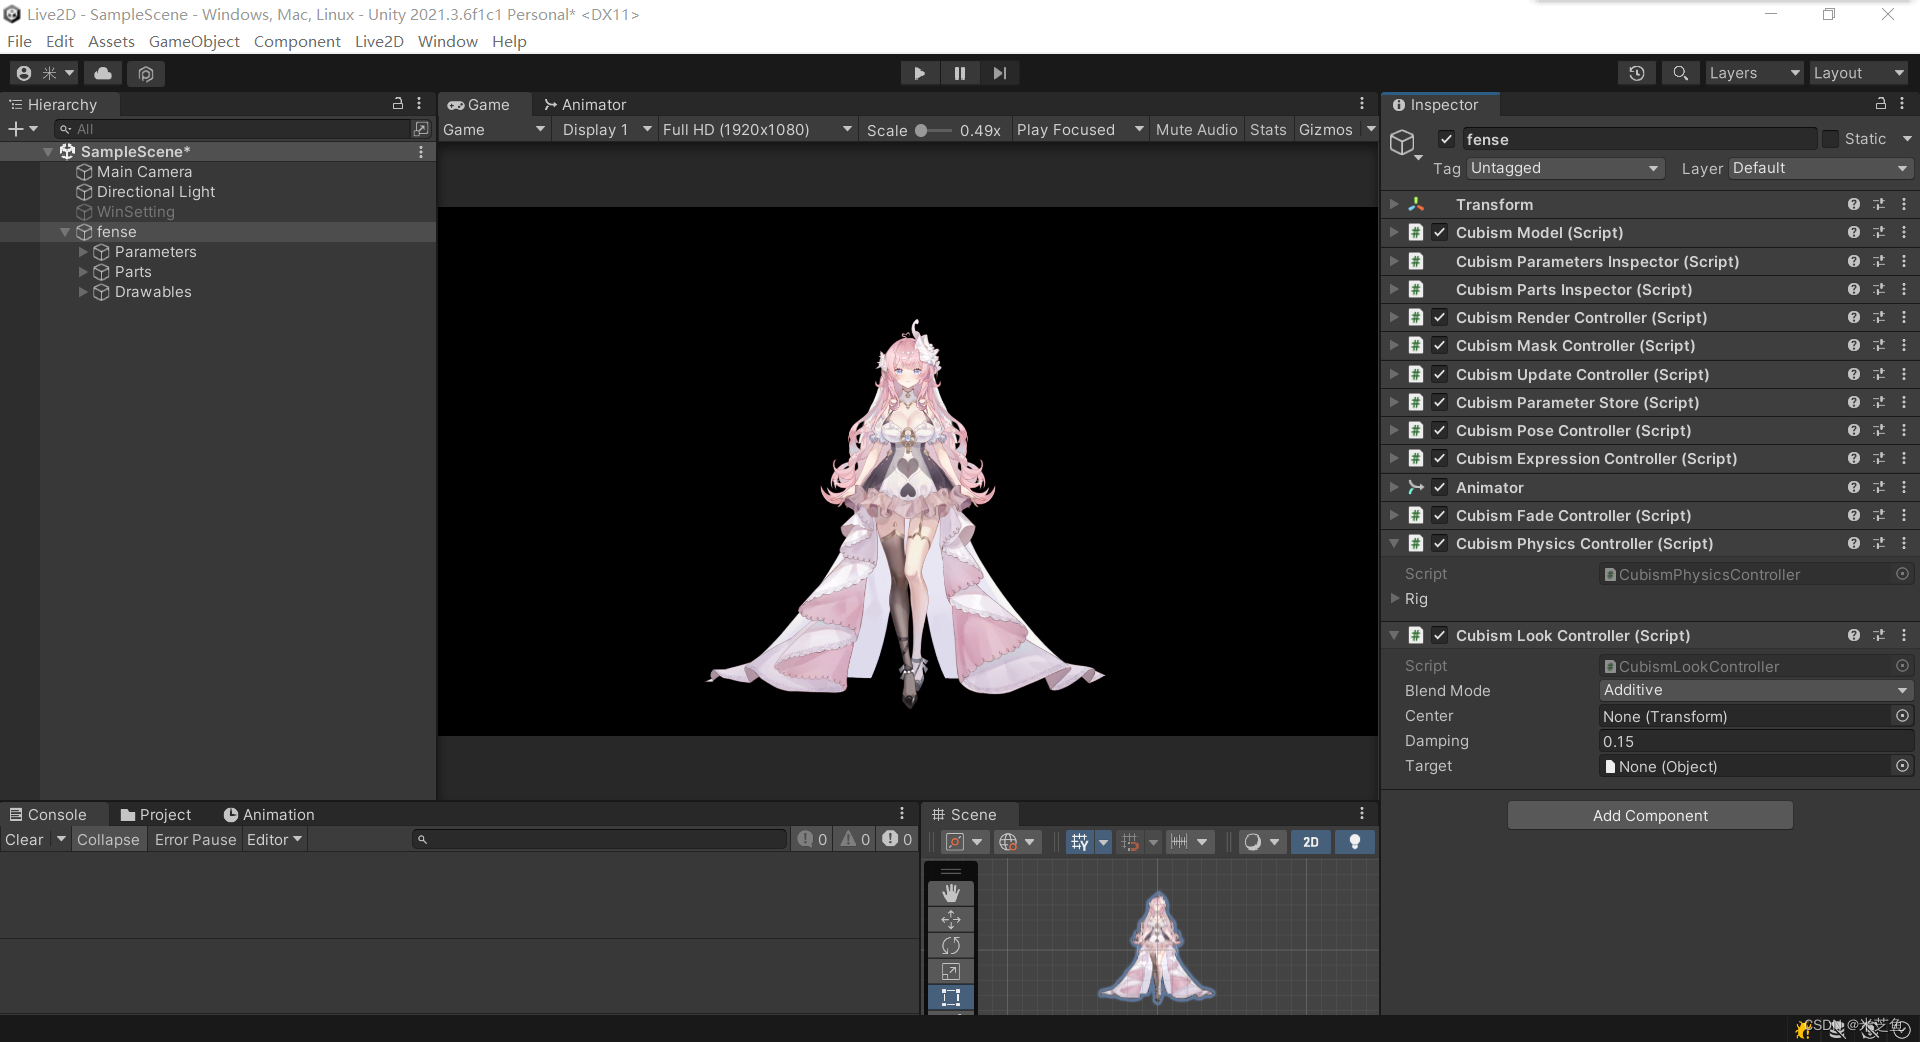Open the Blend Mode Additive dropdown
The height and width of the screenshot is (1042, 1920).
[1756, 690]
